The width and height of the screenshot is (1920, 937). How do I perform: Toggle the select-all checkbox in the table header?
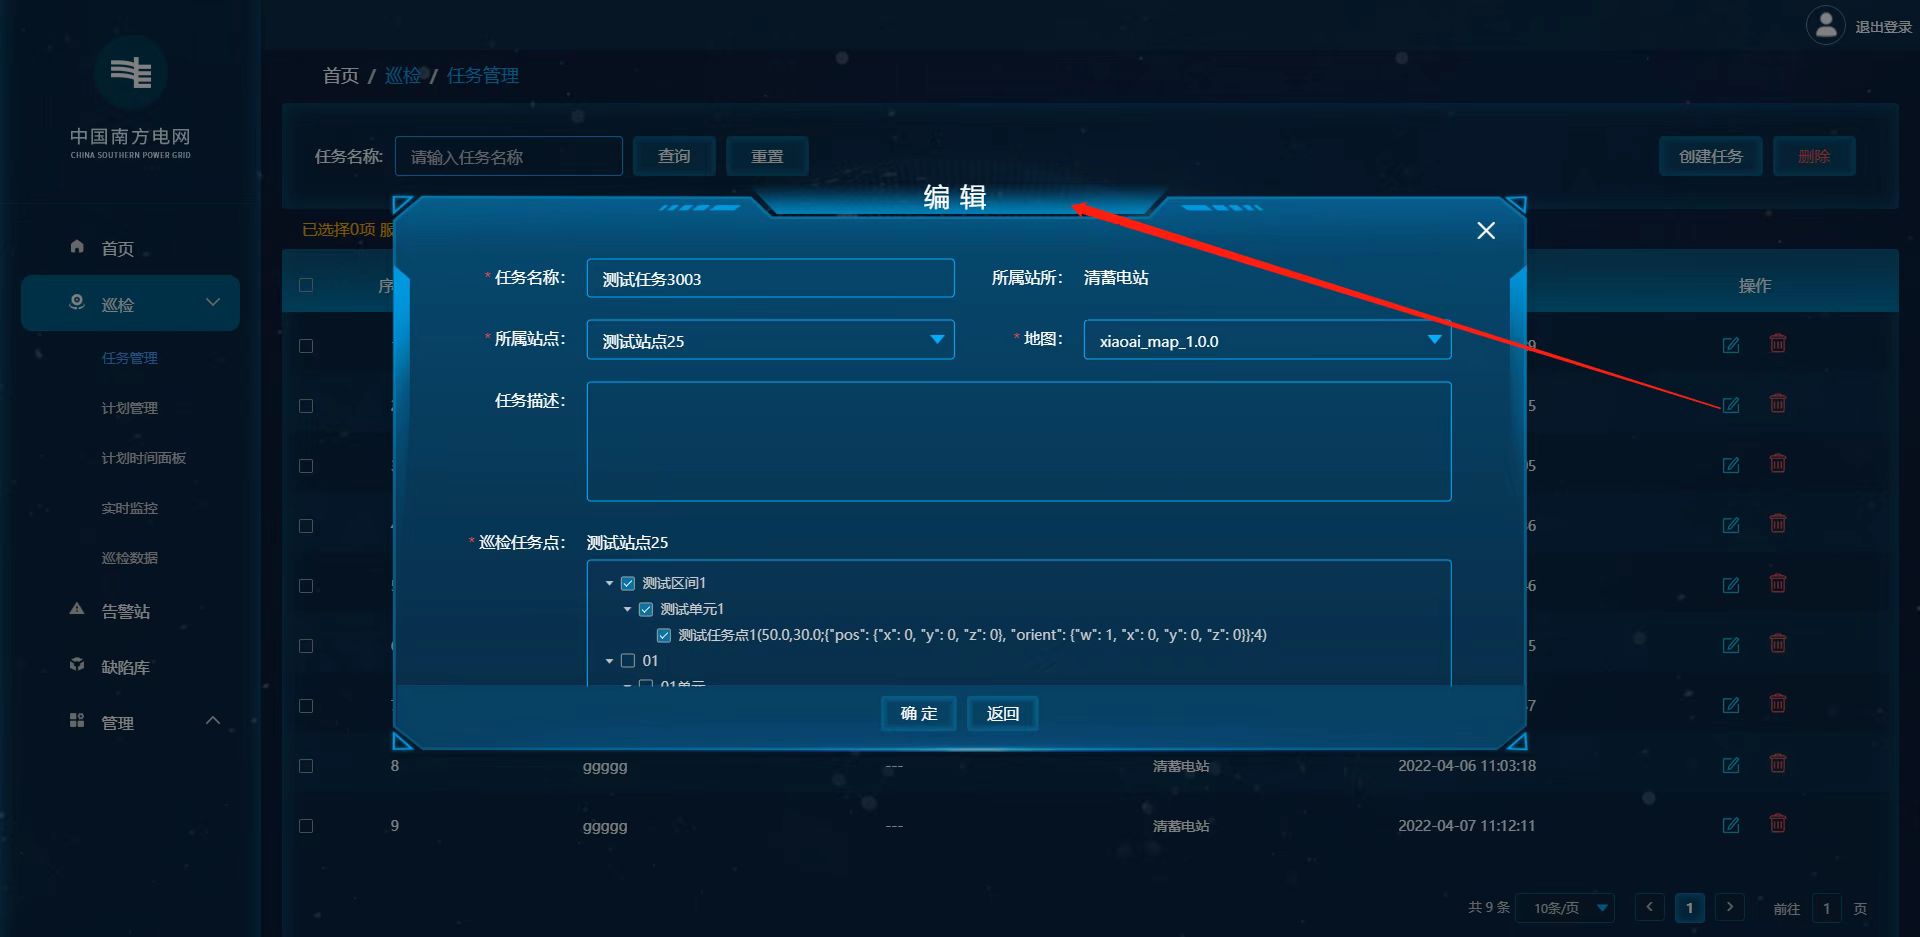306,285
